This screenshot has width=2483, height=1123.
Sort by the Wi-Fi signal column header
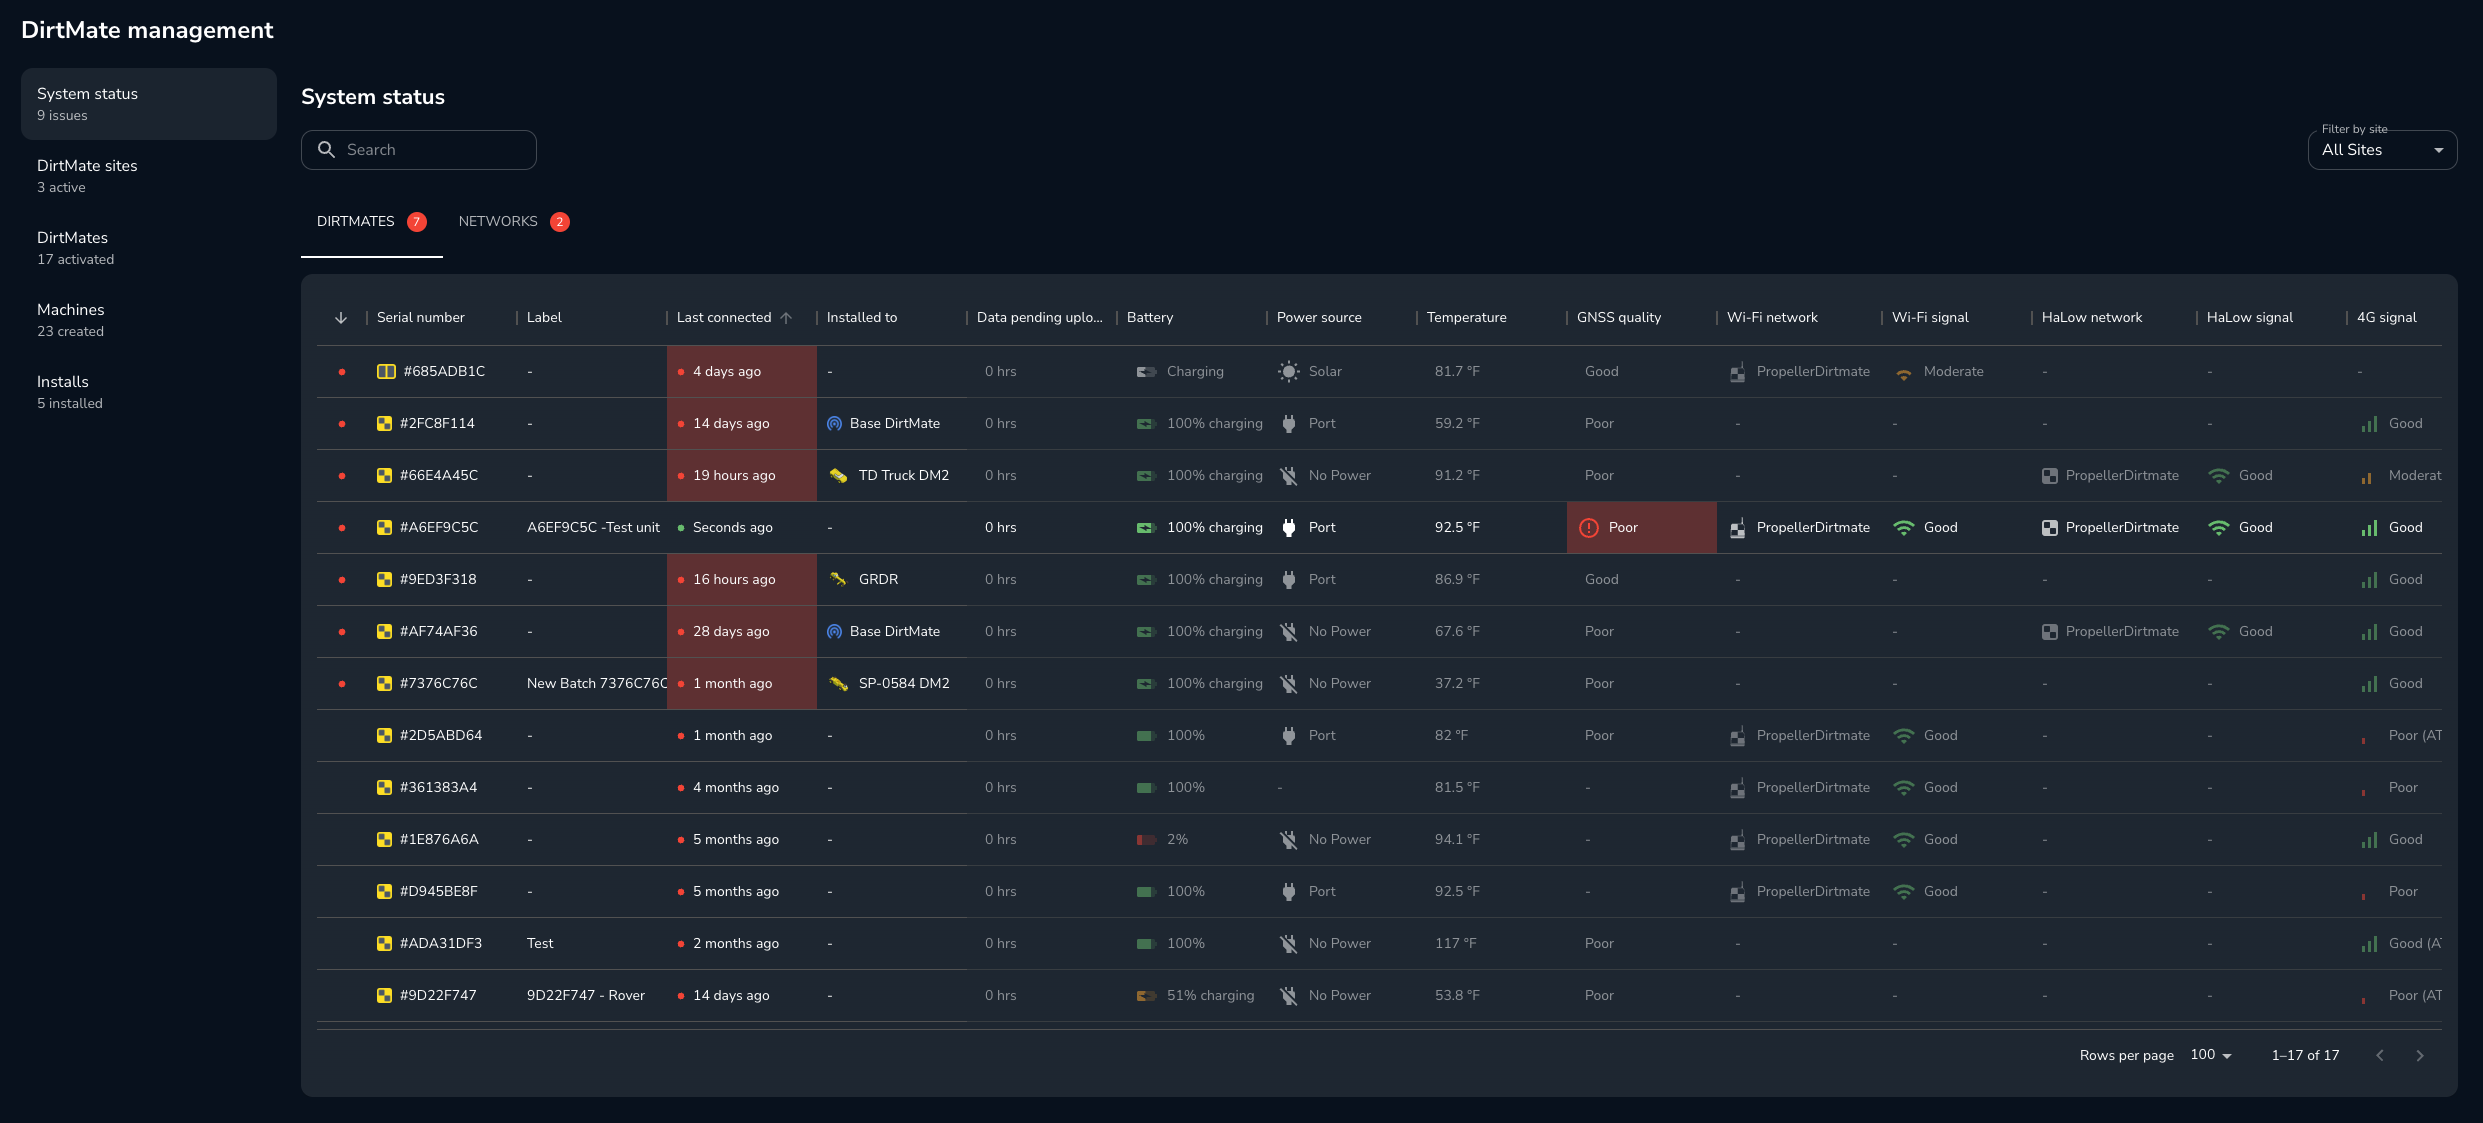[1930, 318]
